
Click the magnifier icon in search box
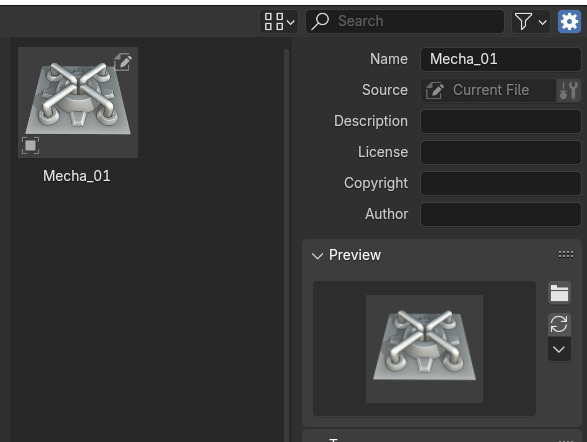320,21
